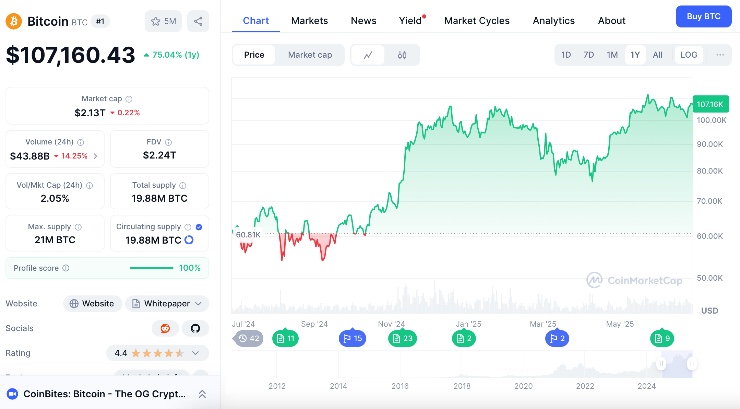Click the Volume (24h) info icon
740x409 pixels.
point(81,142)
